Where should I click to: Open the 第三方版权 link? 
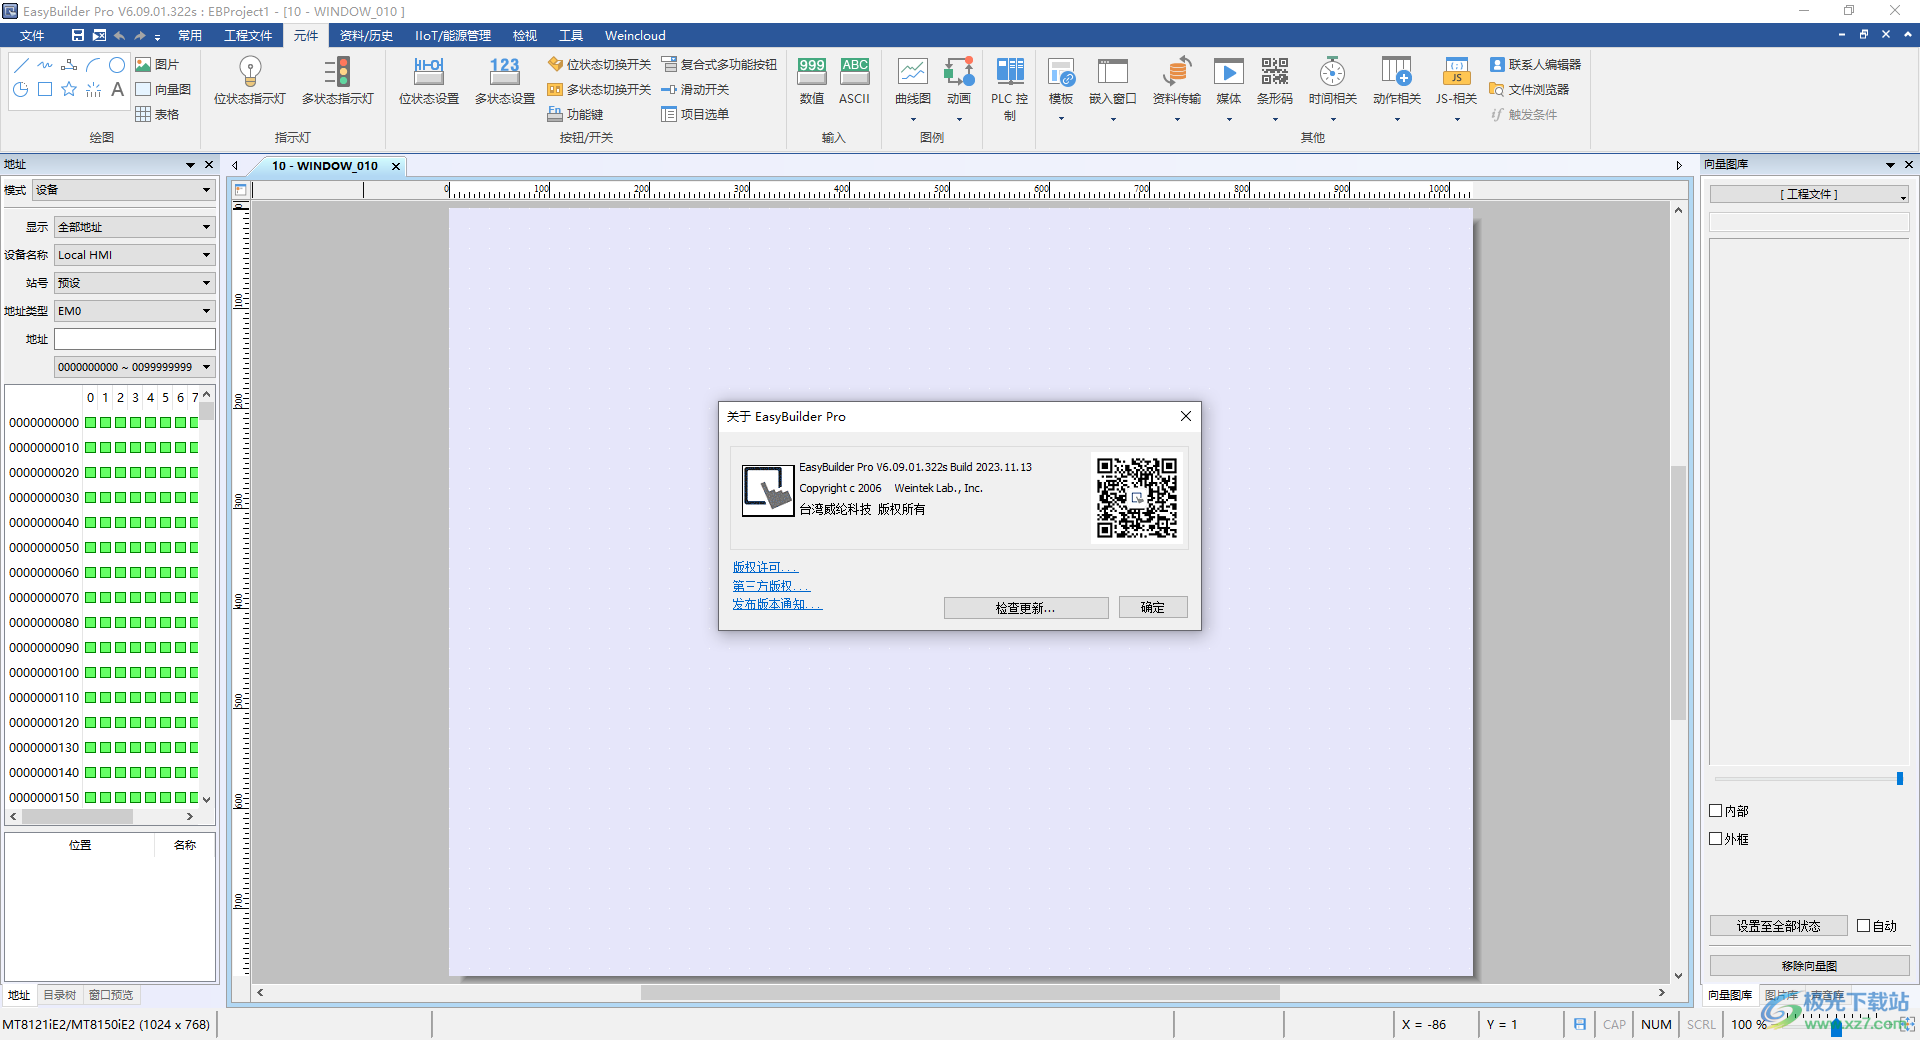point(771,586)
